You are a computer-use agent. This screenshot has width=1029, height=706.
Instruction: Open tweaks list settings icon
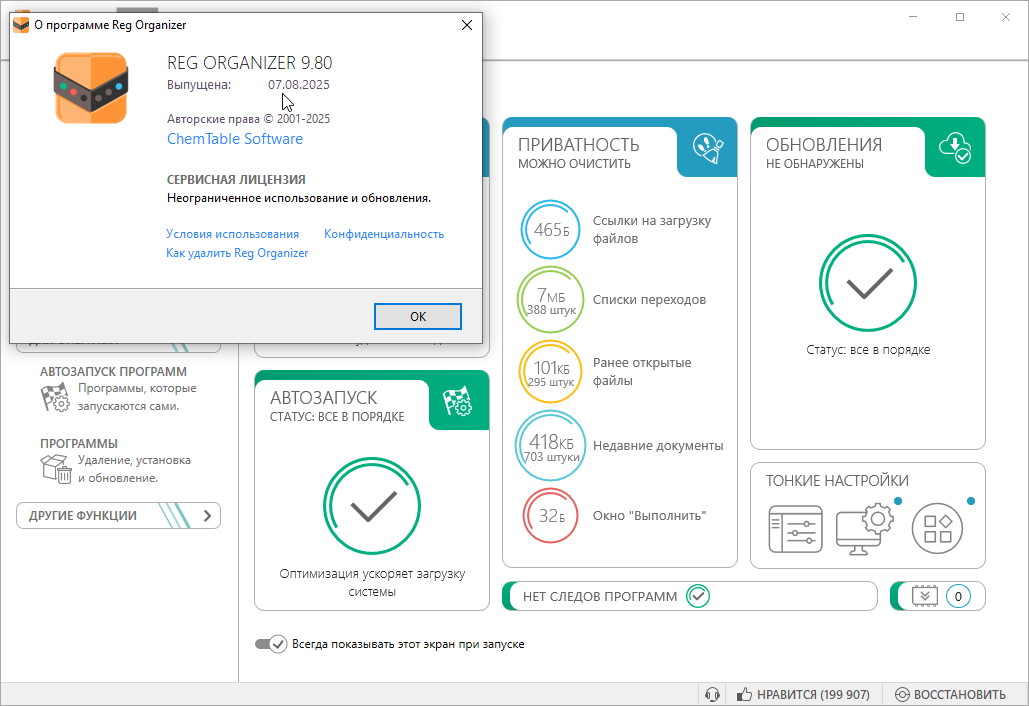795,529
